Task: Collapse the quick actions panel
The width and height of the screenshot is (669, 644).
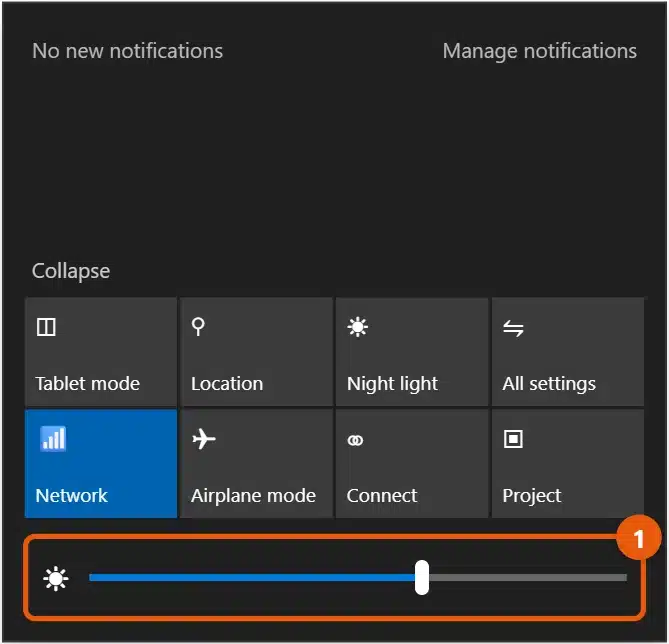Action: 71,271
